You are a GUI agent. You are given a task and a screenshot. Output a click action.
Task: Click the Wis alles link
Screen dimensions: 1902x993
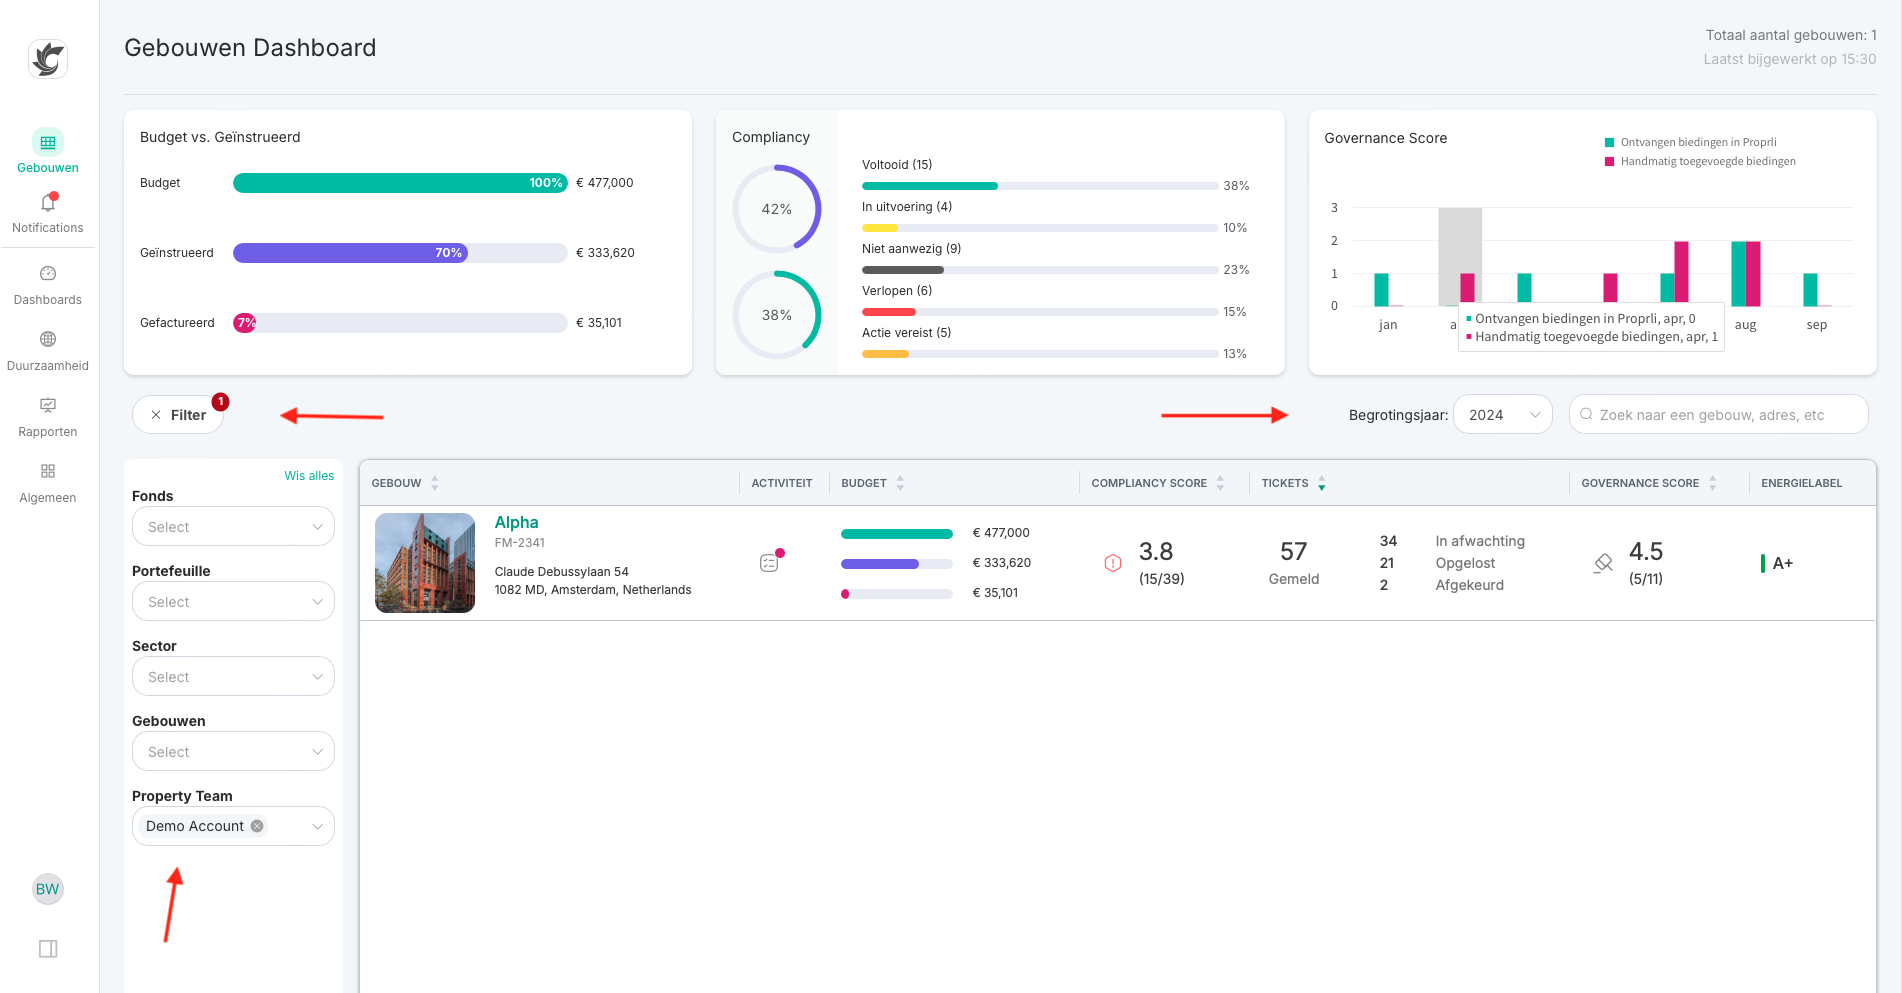308,475
